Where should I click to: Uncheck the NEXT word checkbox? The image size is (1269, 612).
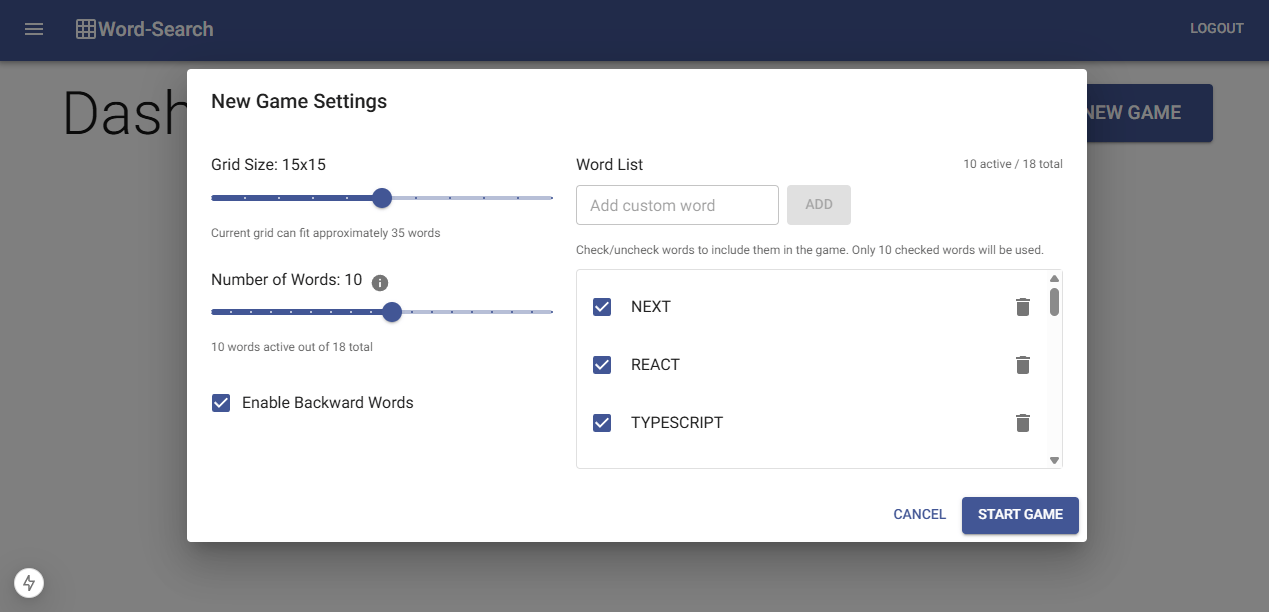(x=602, y=307)
